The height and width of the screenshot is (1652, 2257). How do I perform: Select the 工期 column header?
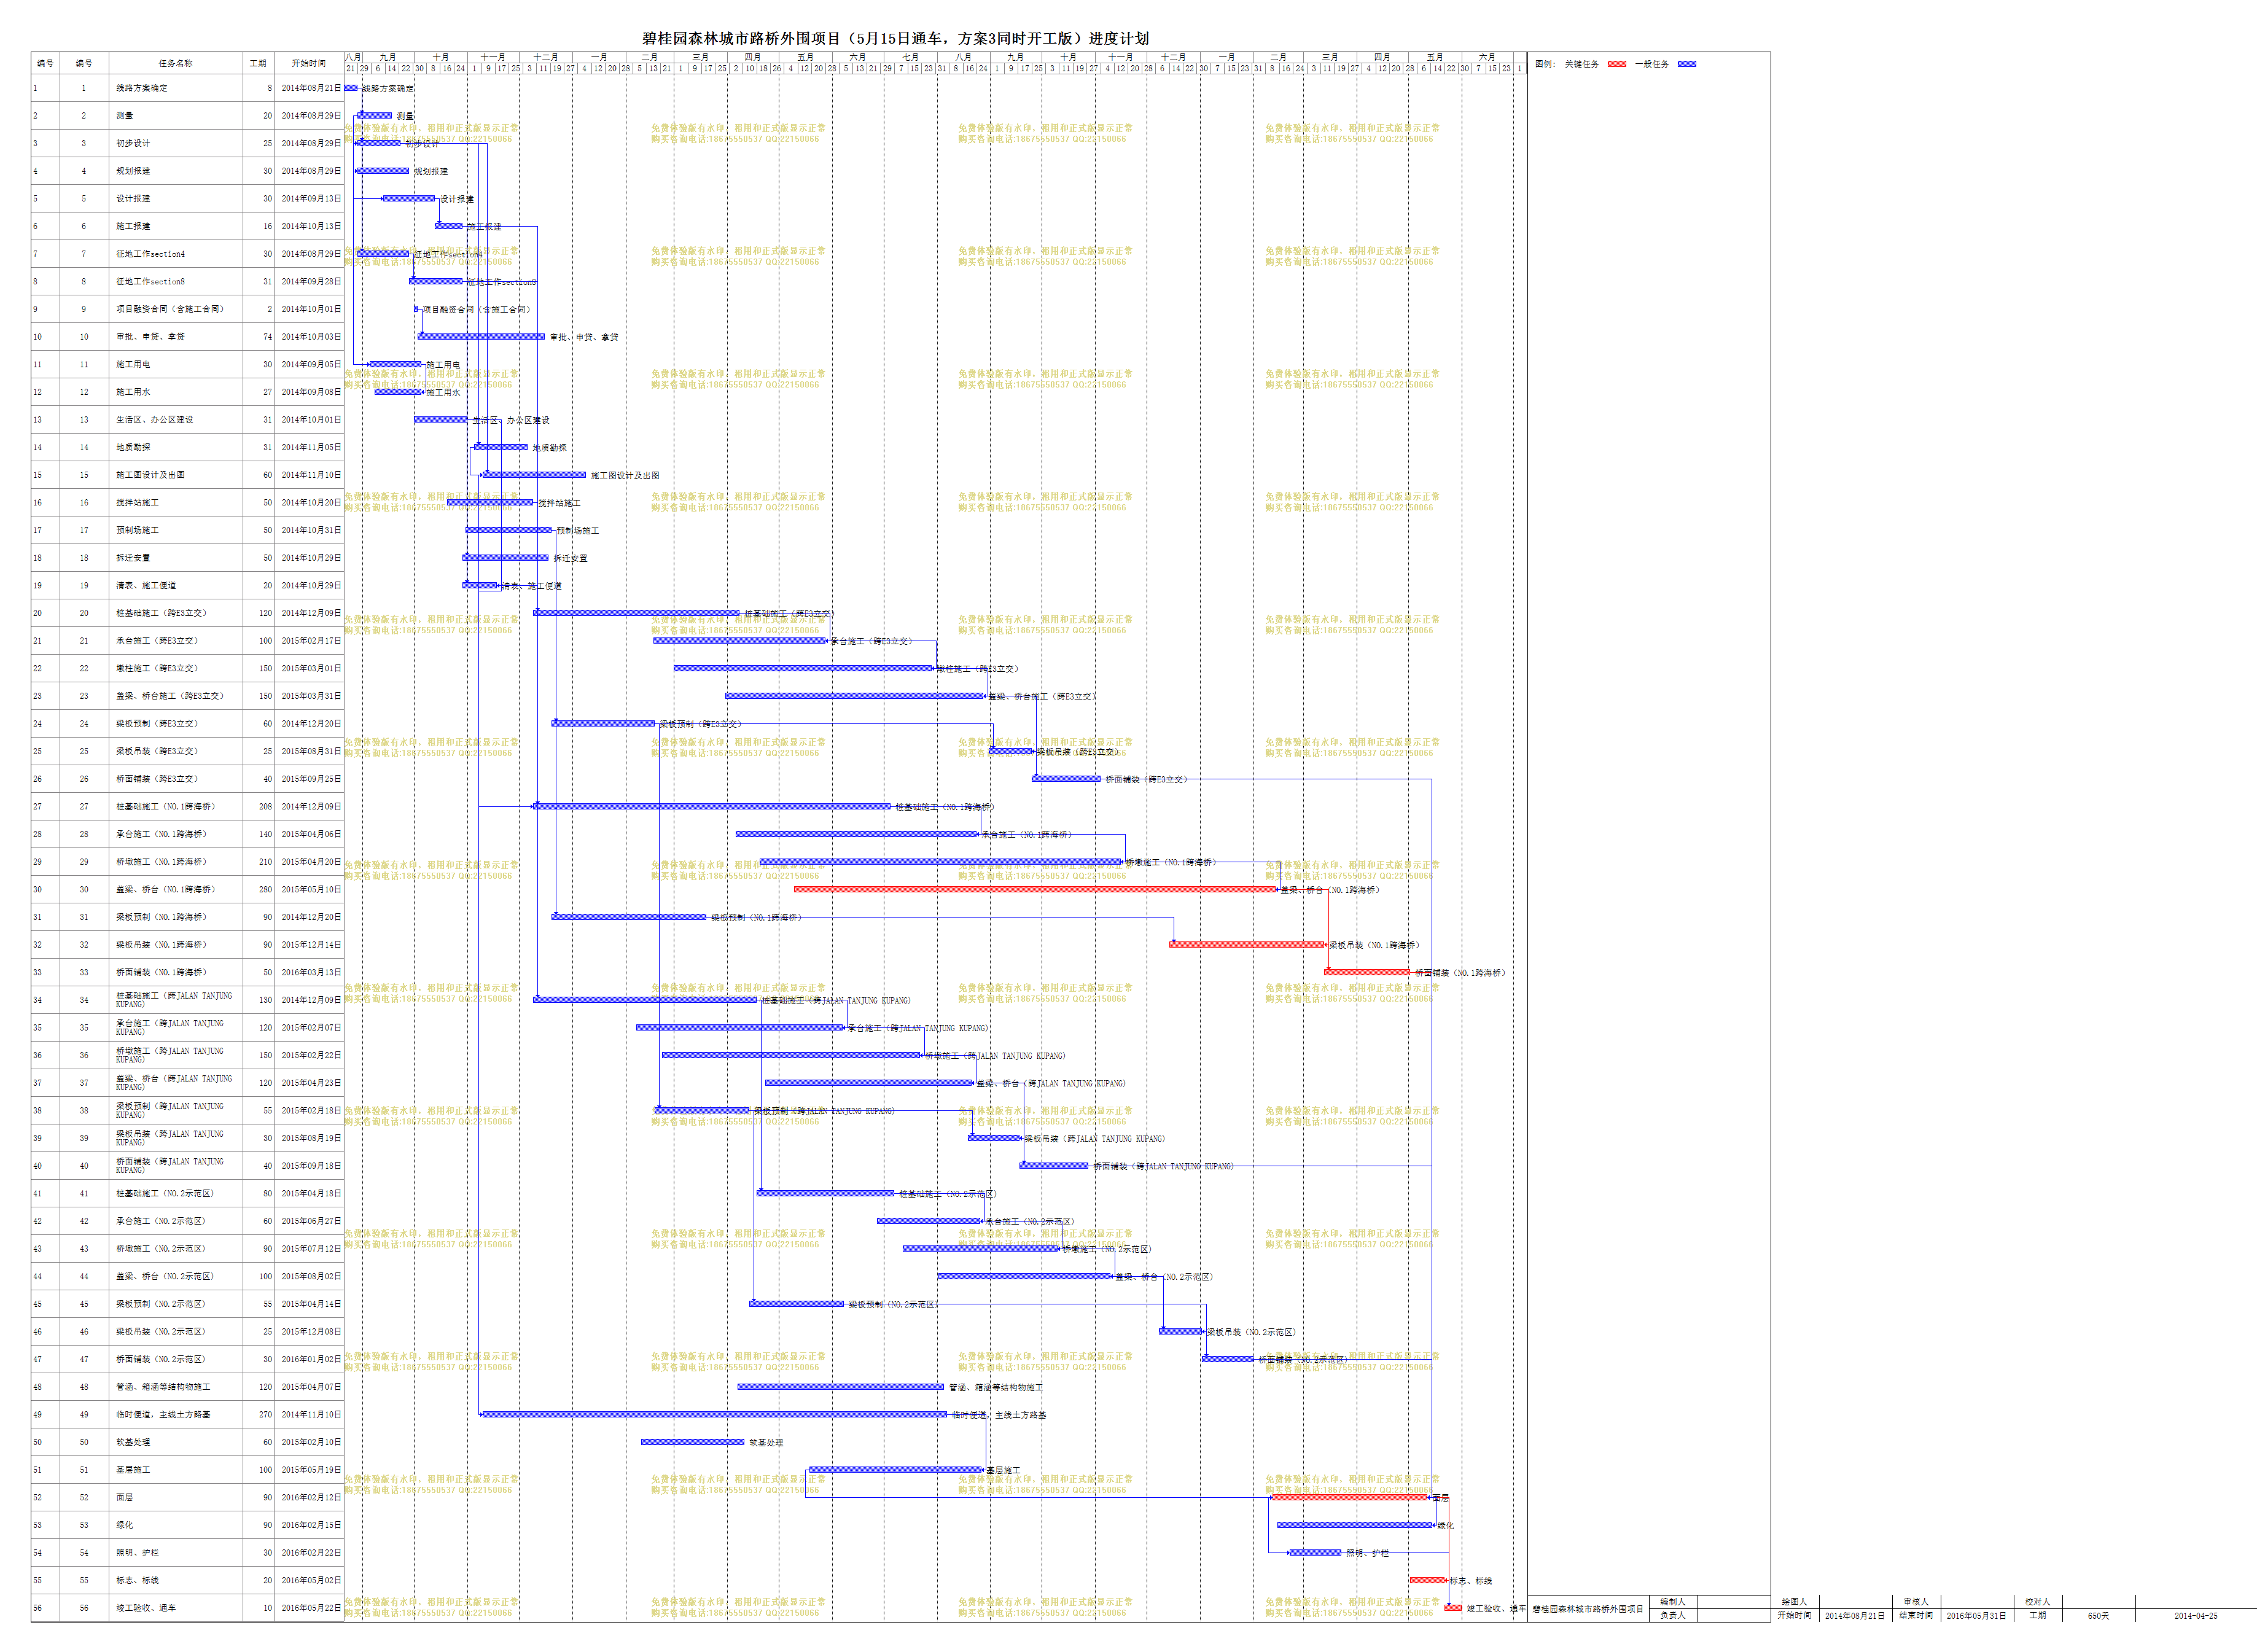[258, 63]
